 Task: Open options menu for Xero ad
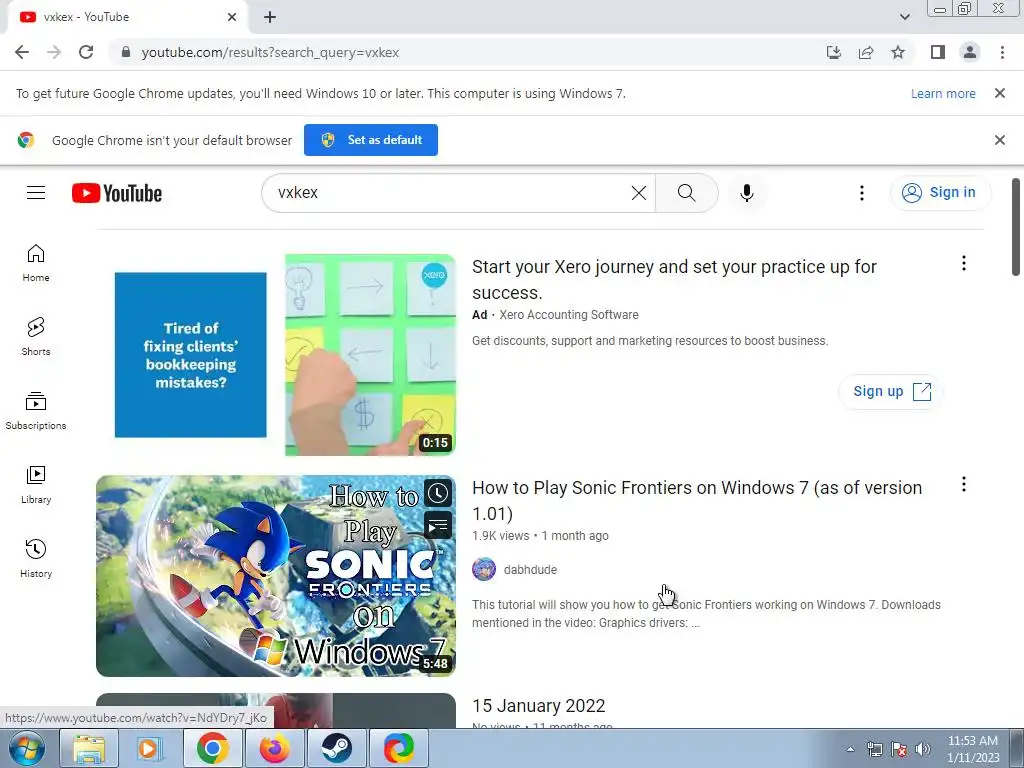963,263
